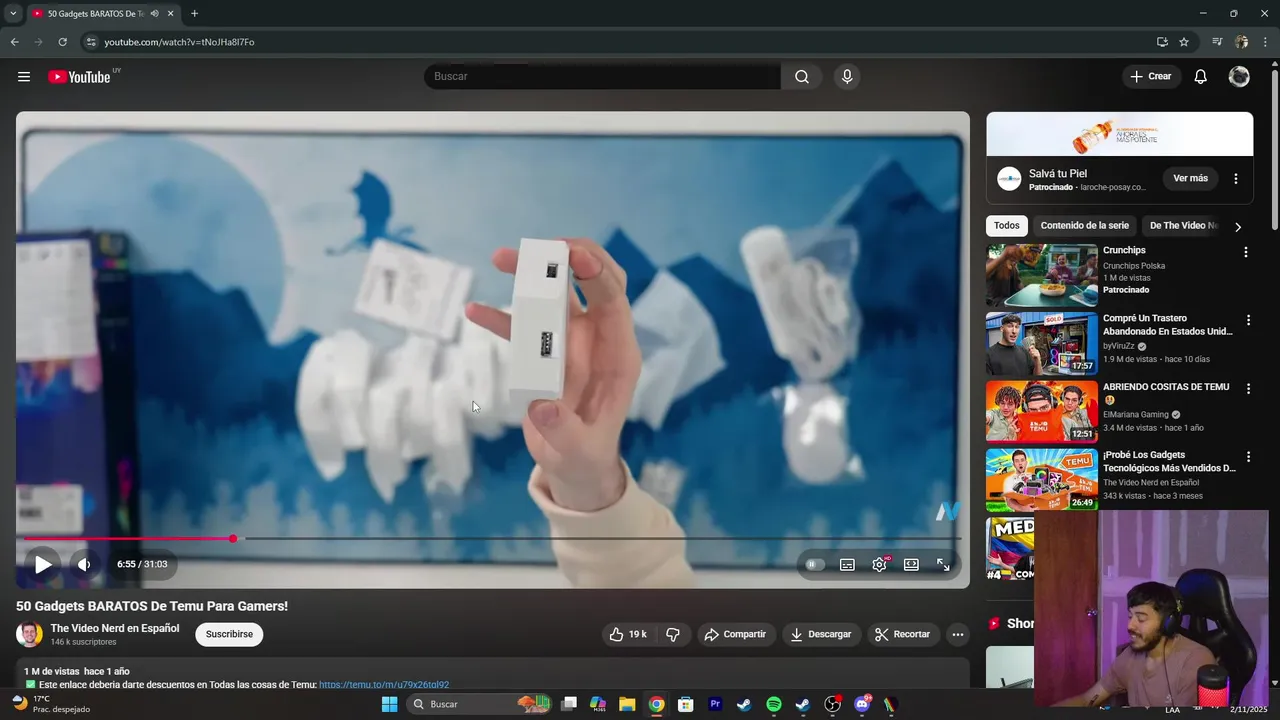
Task: Click the search magnifier button
Action: (x=802, y=77)
